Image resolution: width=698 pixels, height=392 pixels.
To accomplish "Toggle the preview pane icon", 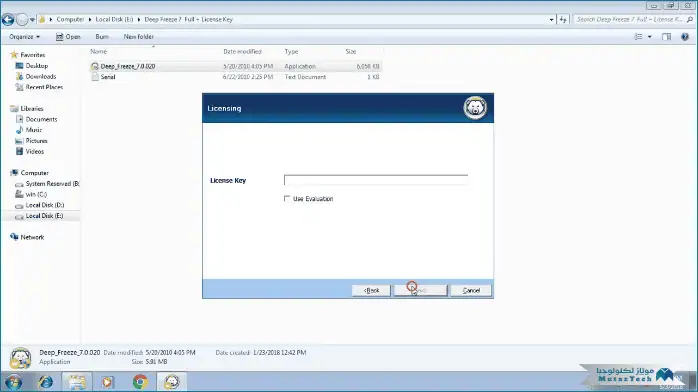I will pyautogui.click(x=666, y=37).
